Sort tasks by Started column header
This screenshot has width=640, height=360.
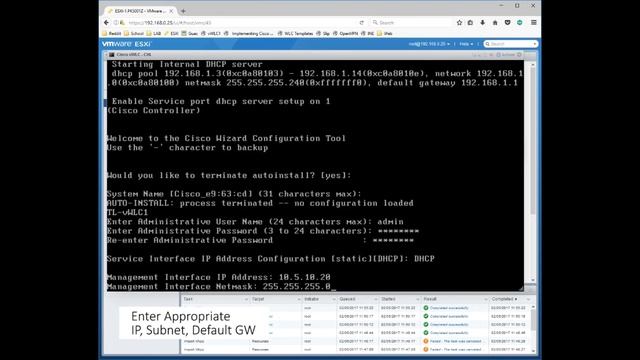point(388,299)
